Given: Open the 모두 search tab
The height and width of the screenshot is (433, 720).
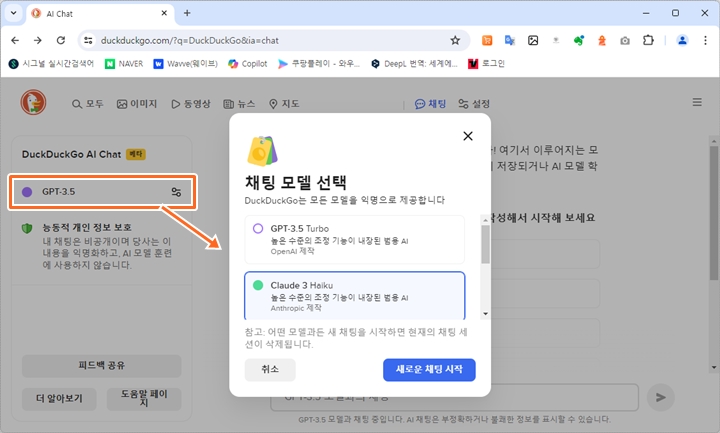Looking at the screenshot, I should point(88,104).
